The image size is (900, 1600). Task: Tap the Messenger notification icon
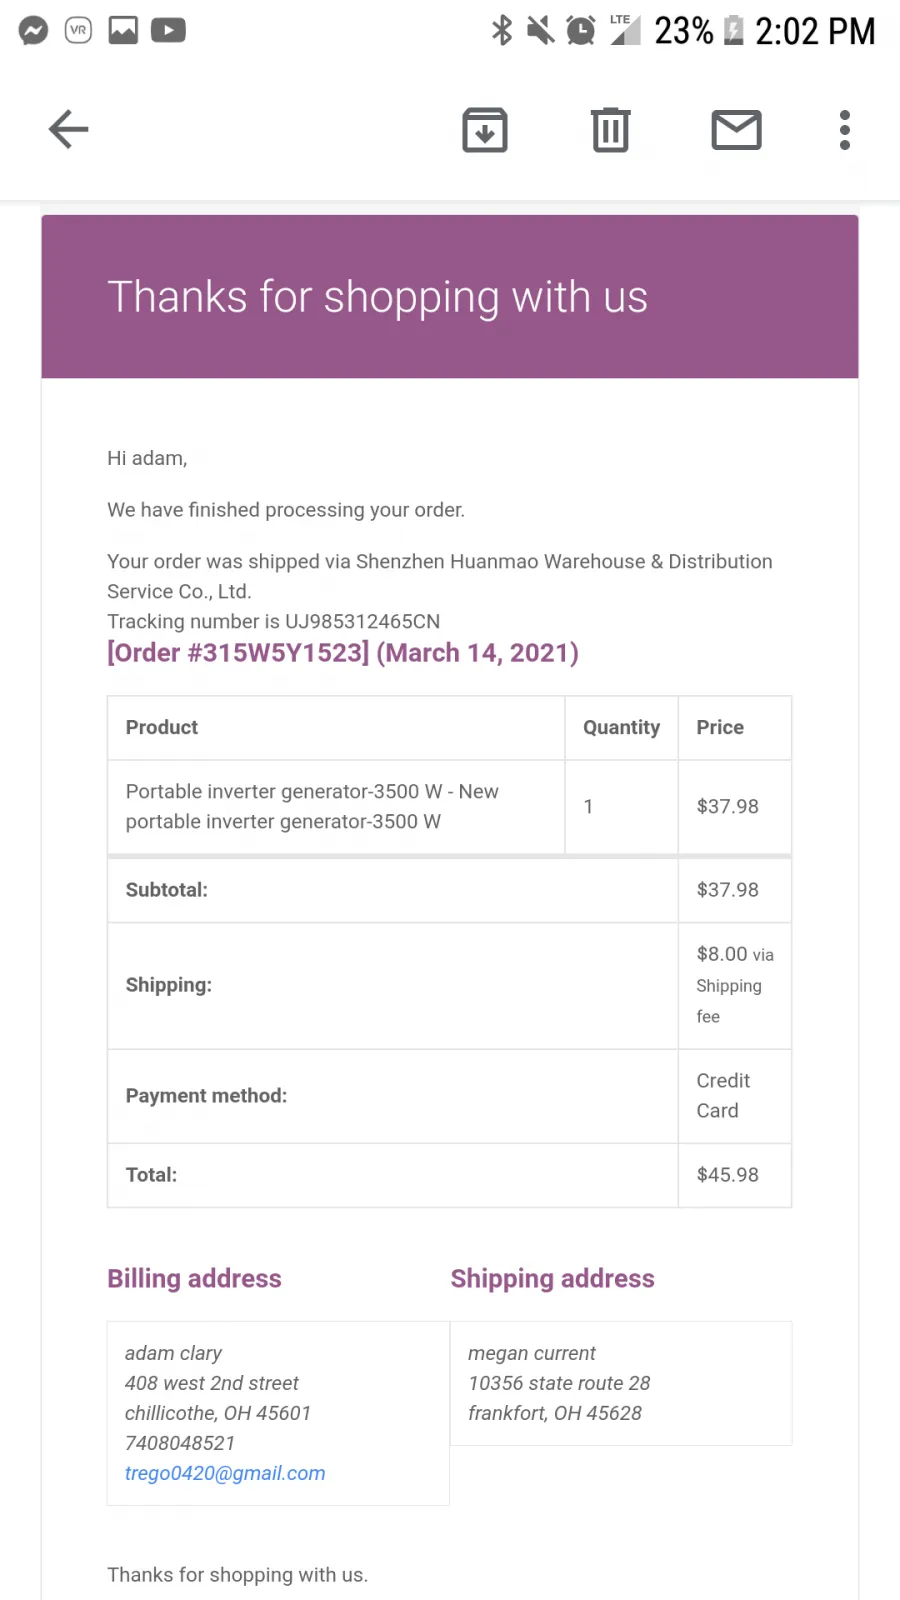[x=34, y=31]
